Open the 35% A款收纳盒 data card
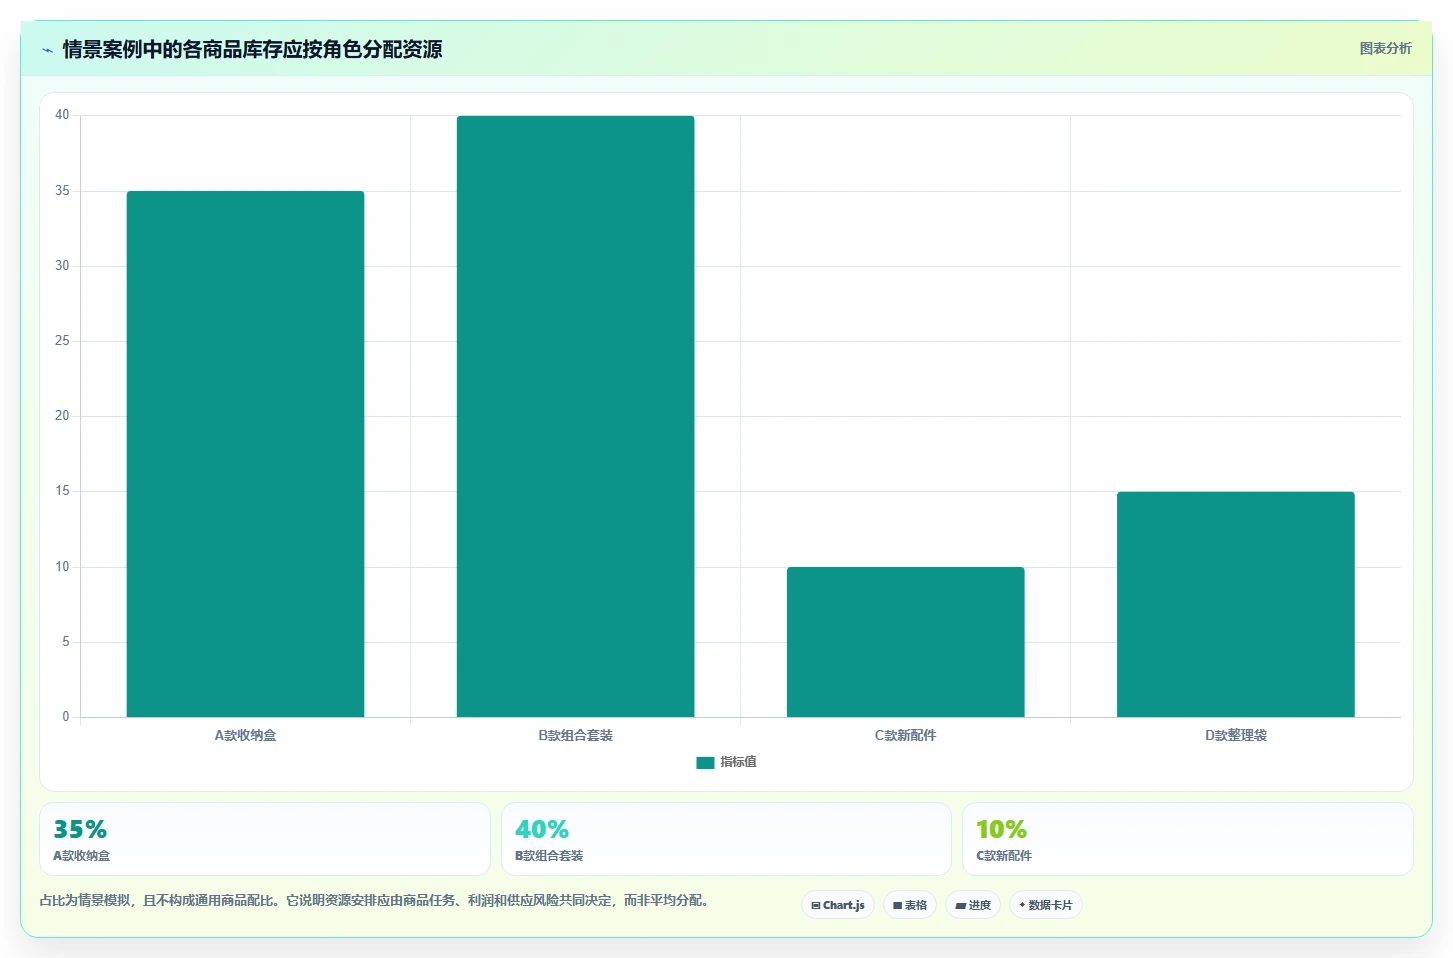The height and width of the screenshot is (958, 1453). [x=265, y=839]
